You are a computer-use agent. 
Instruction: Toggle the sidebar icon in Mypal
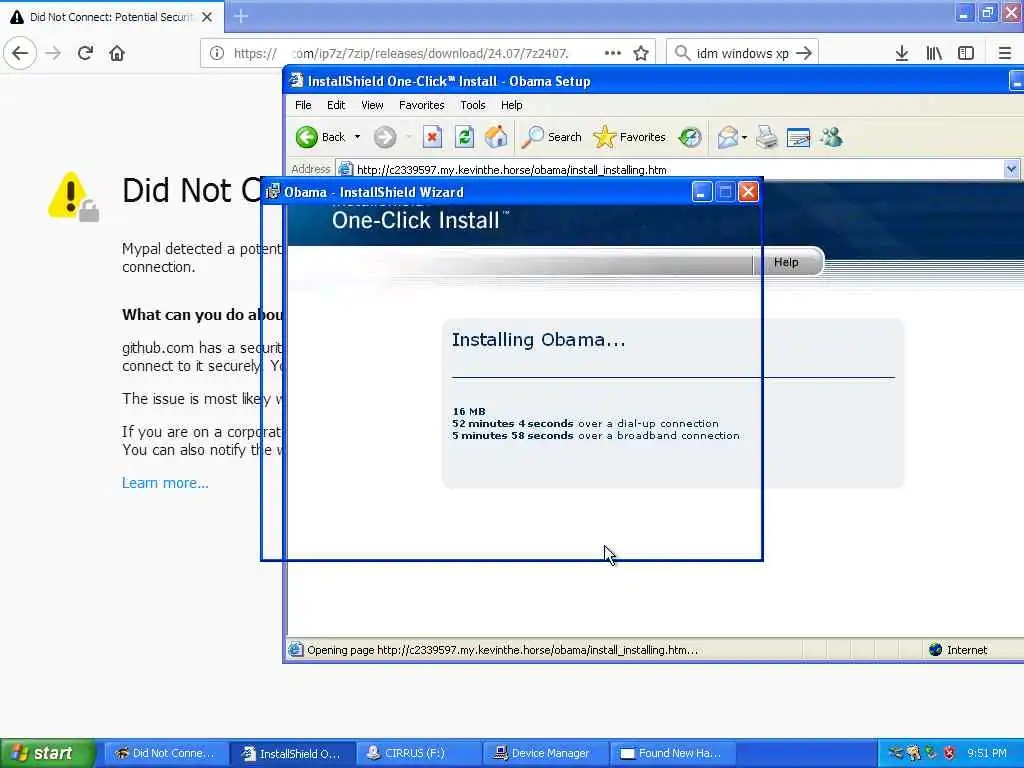[966, 53]
